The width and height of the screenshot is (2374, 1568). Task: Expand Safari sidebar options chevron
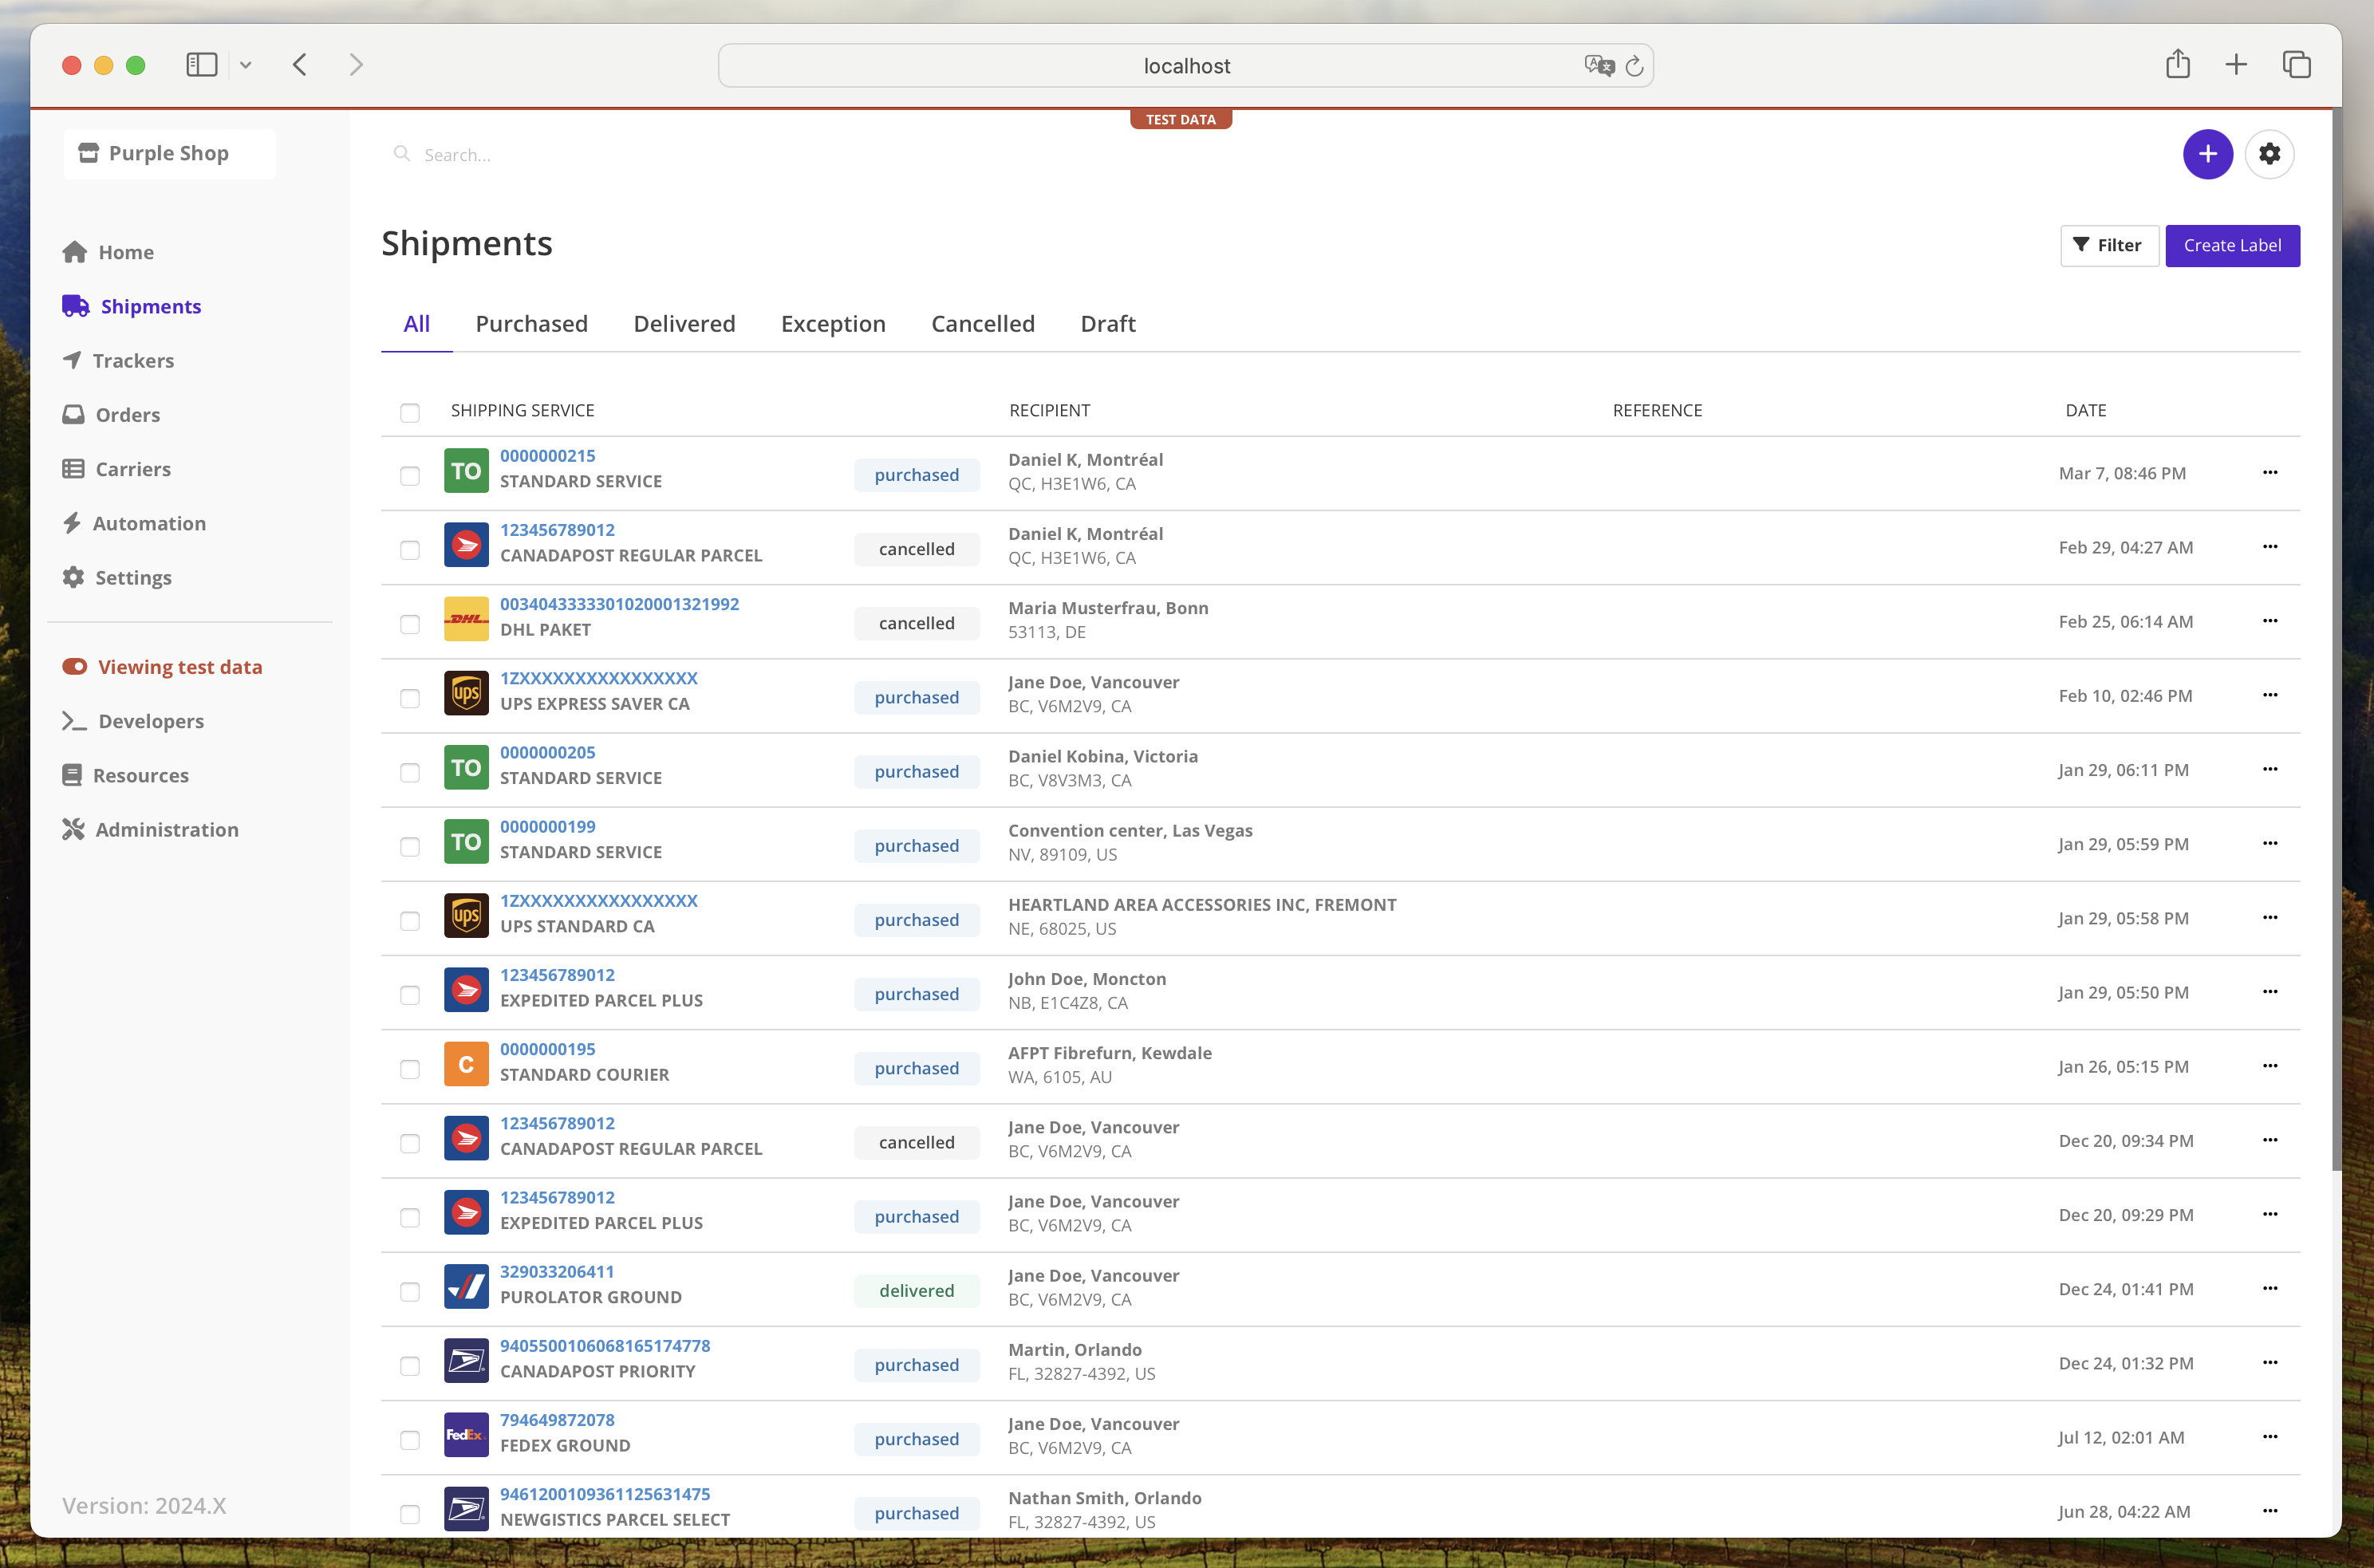pos(245,65)
